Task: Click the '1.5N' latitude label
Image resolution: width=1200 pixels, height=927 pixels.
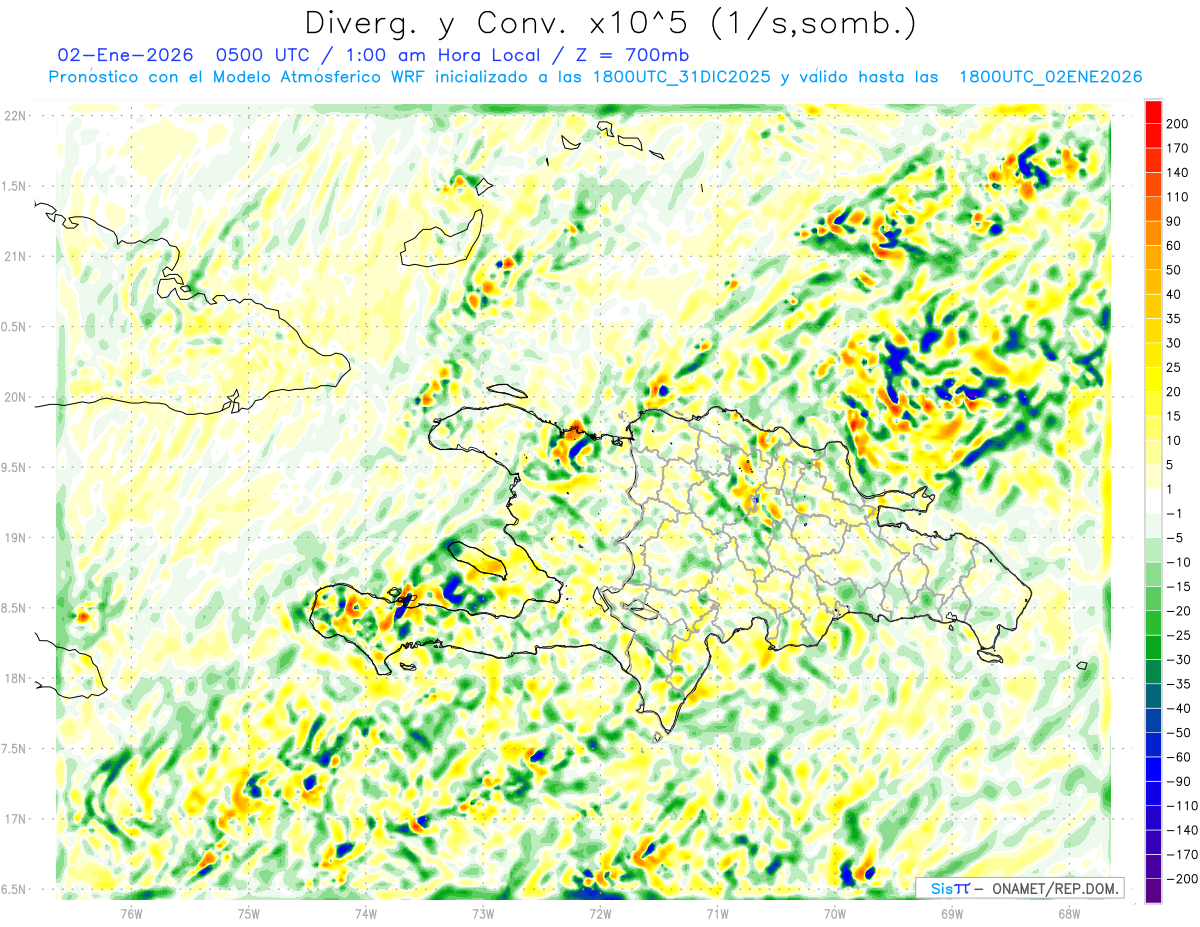Action: 16,186
